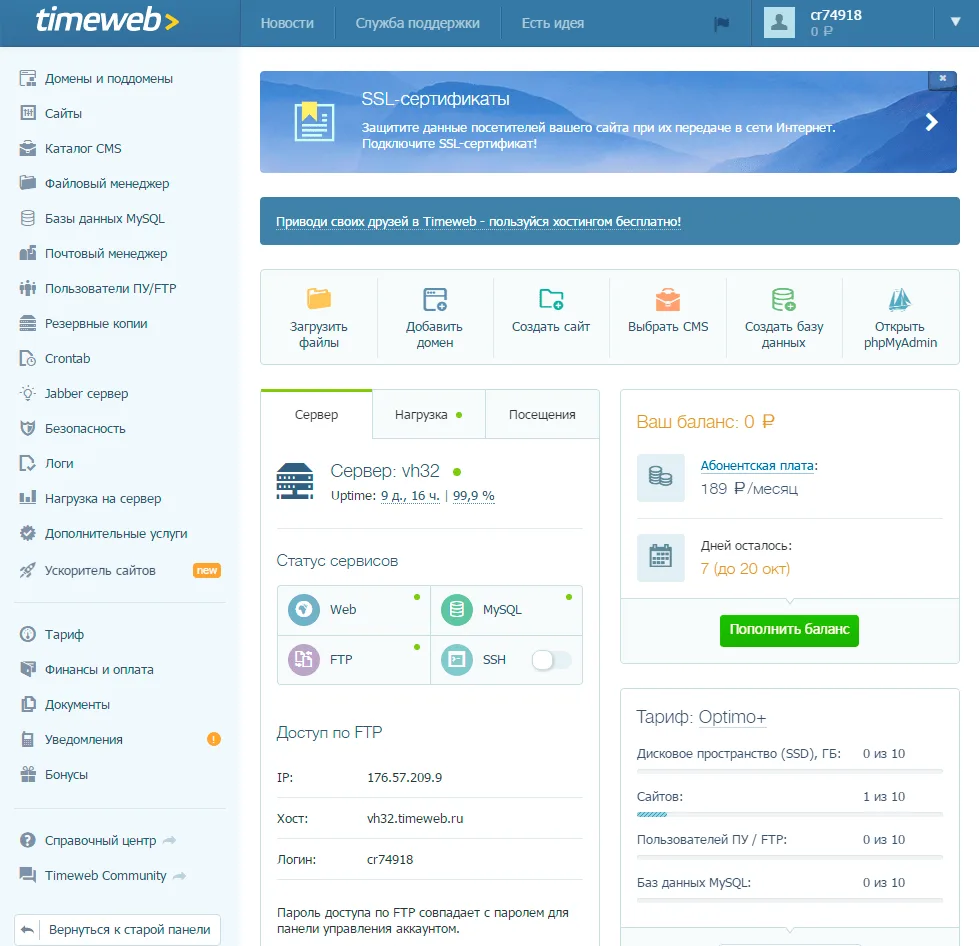Click the 7 (до 20 окт) days remaining
979x946 pixels.
point(745,568)
